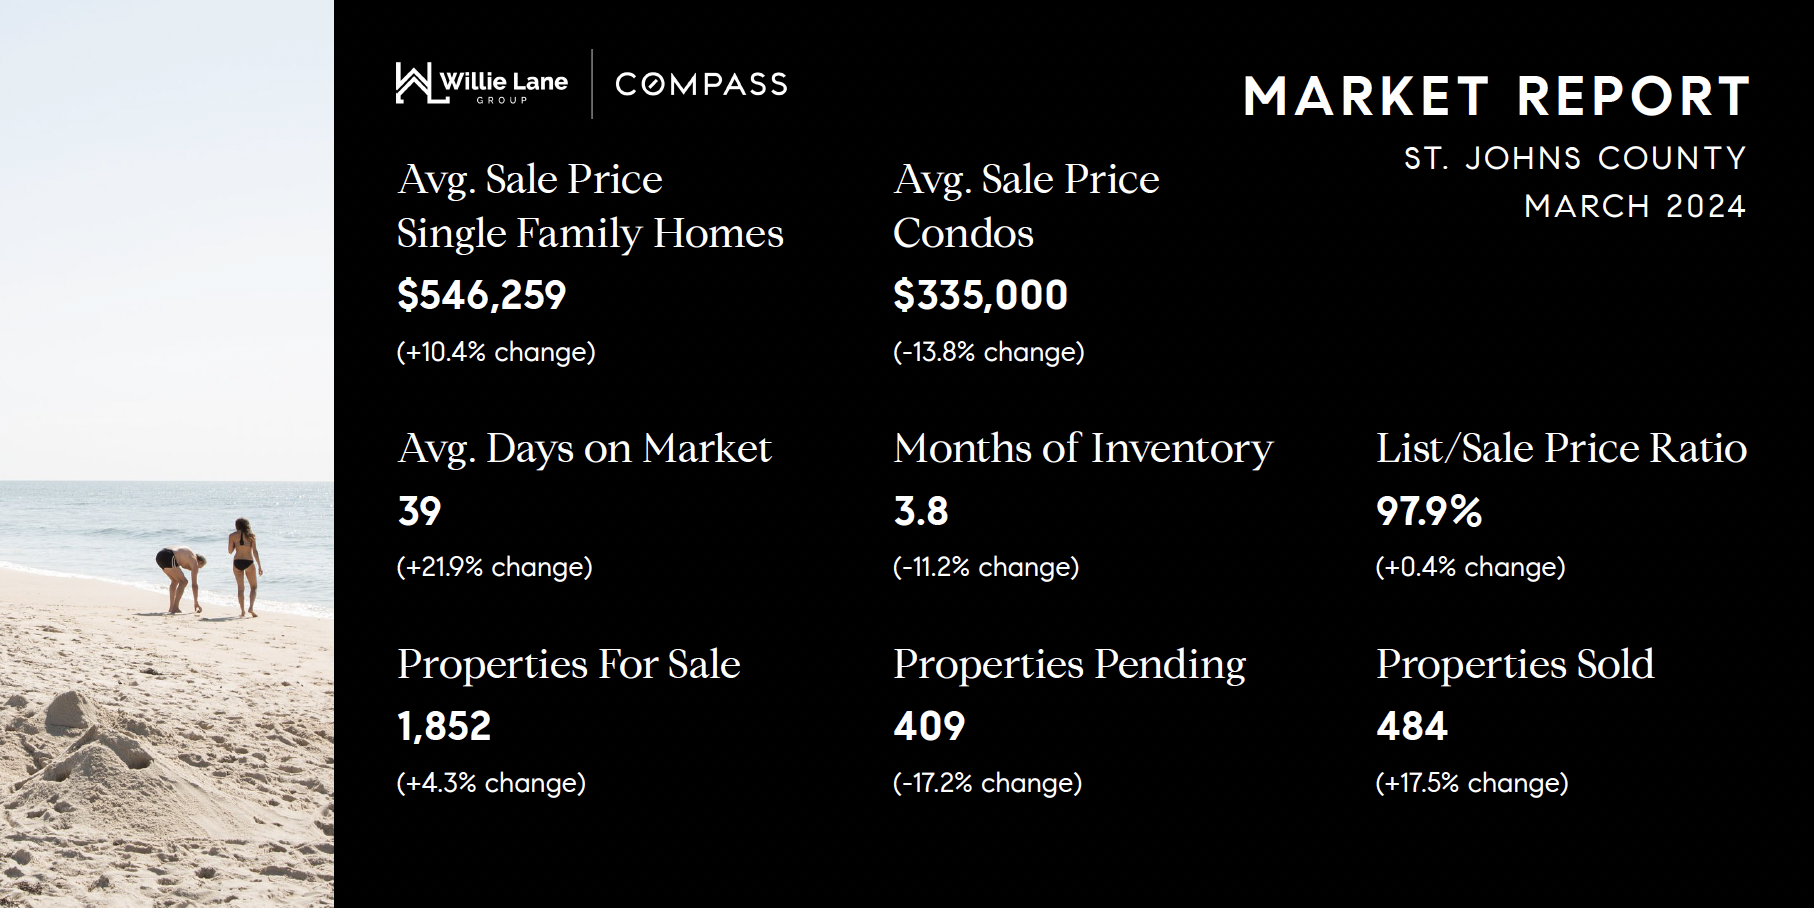Click the 484 properties sold value

(1412, 726)
